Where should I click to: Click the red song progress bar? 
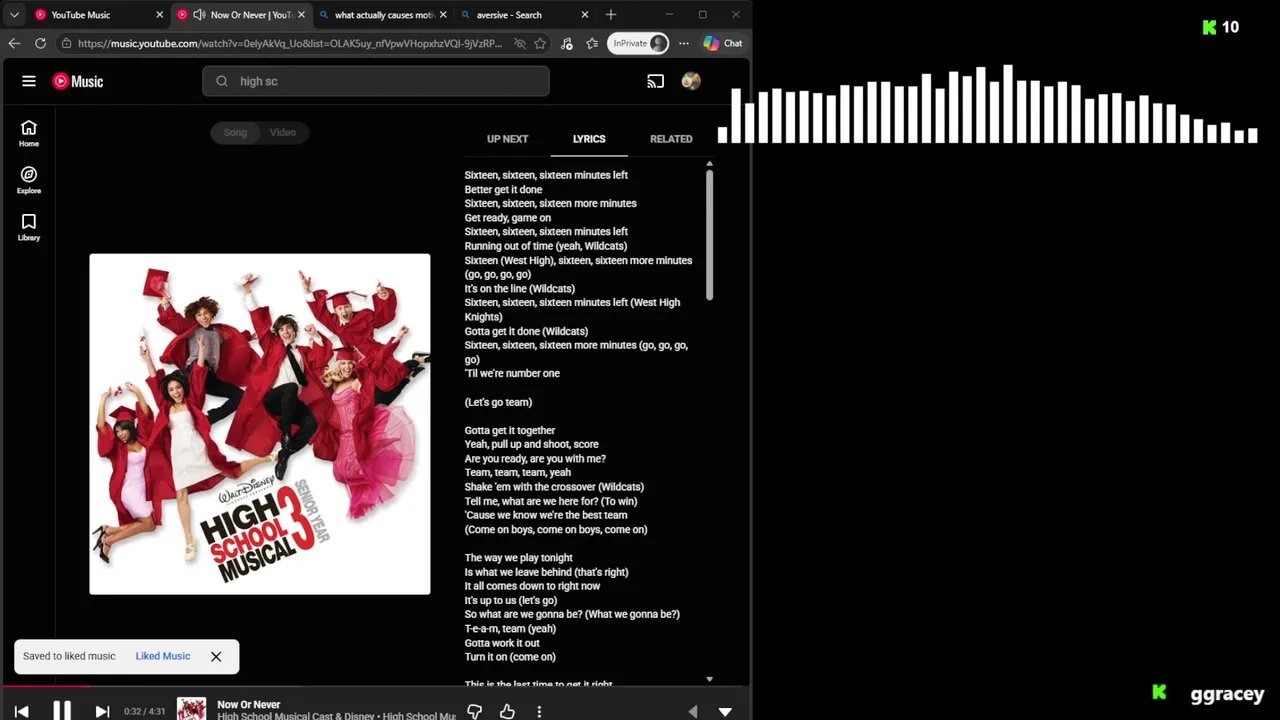pos(45,686)
